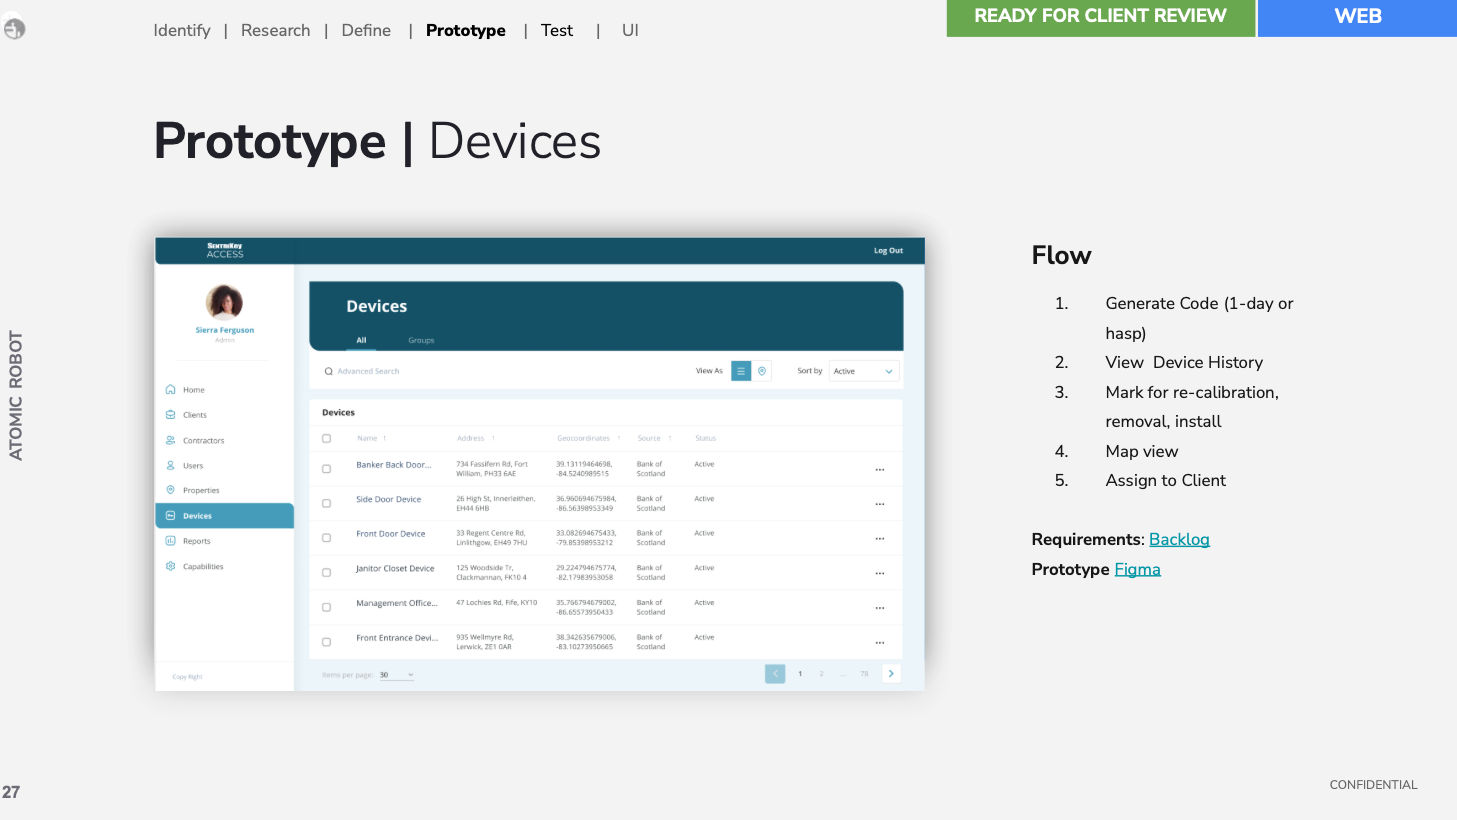The height and width of the screenshot is (820, 1457).
Task: Click the Ready for Client Review banner
Action: coord(1101,17)
